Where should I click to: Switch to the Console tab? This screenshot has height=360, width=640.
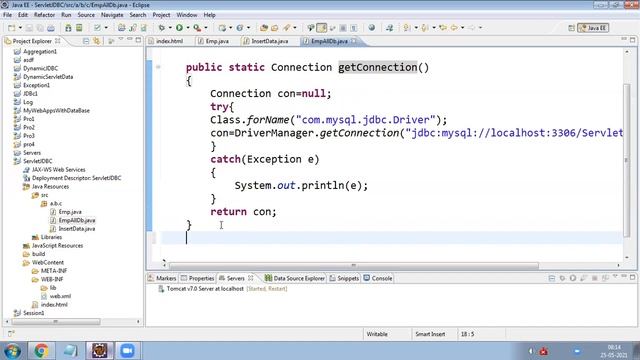click(378, 278)
